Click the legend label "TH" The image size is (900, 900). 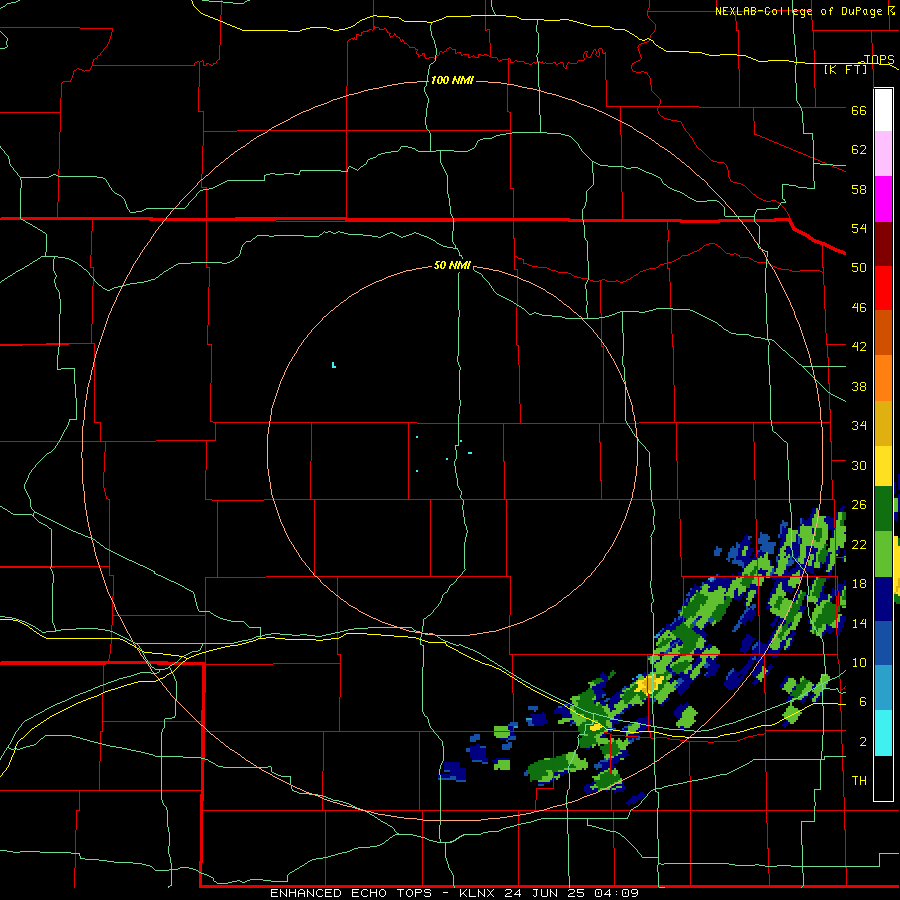(859, 781)
